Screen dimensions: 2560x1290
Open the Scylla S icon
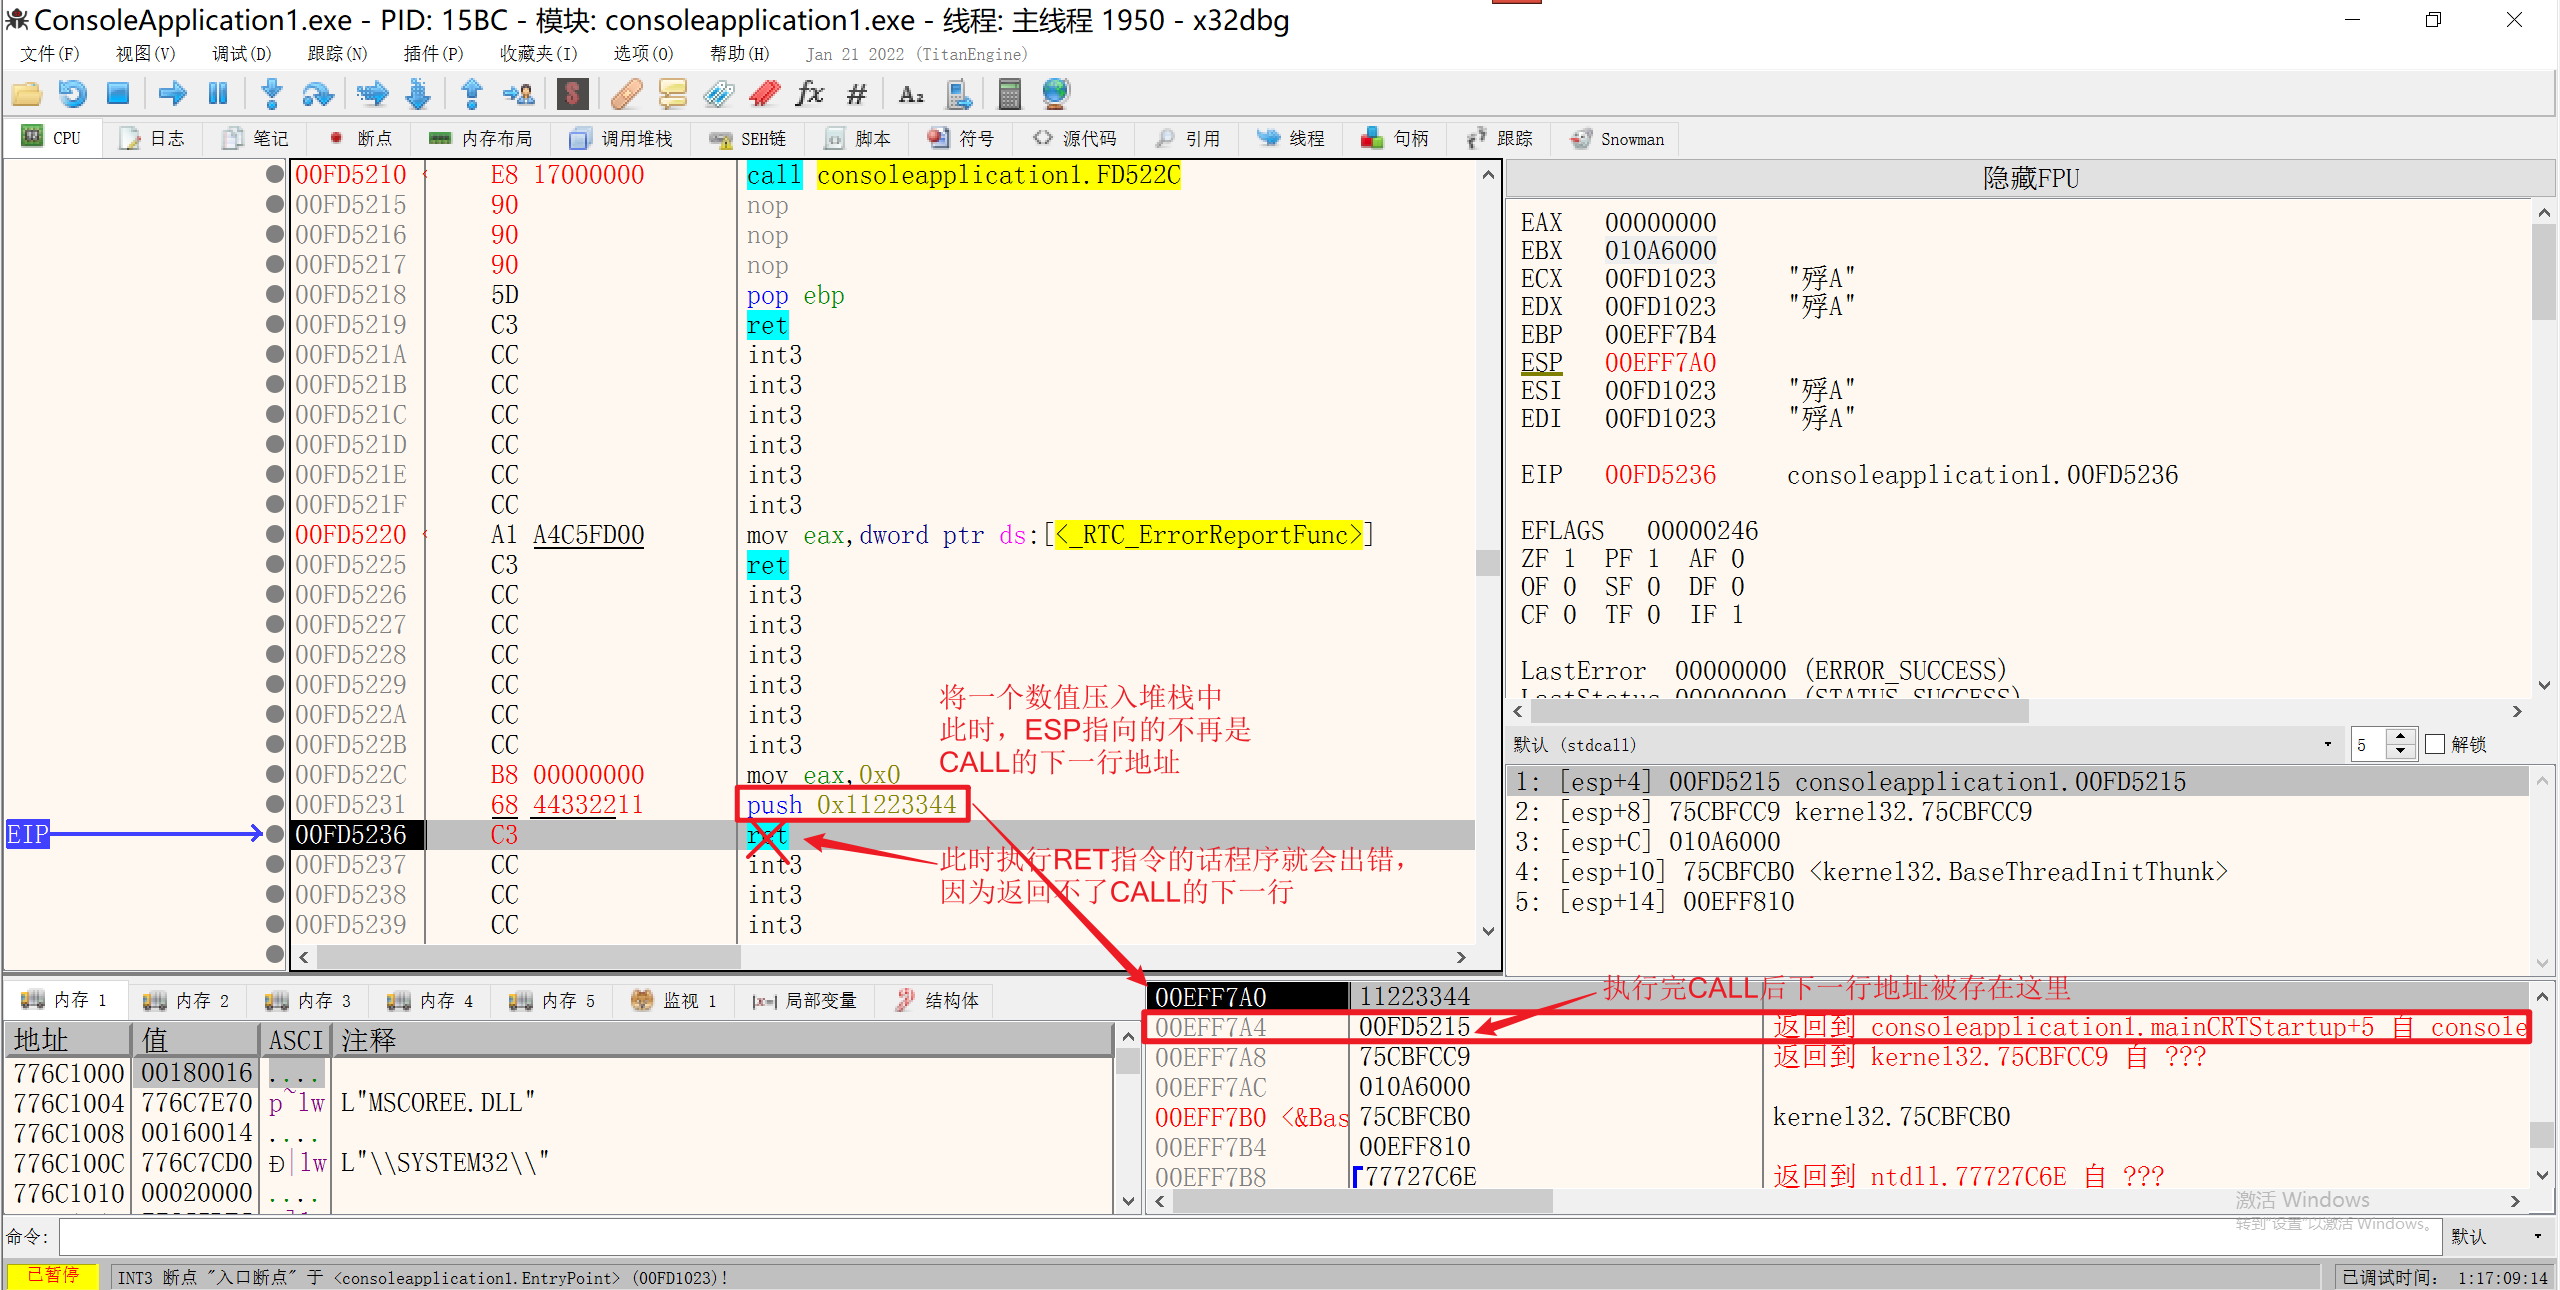pyautogui.click(x=572, y=94)
